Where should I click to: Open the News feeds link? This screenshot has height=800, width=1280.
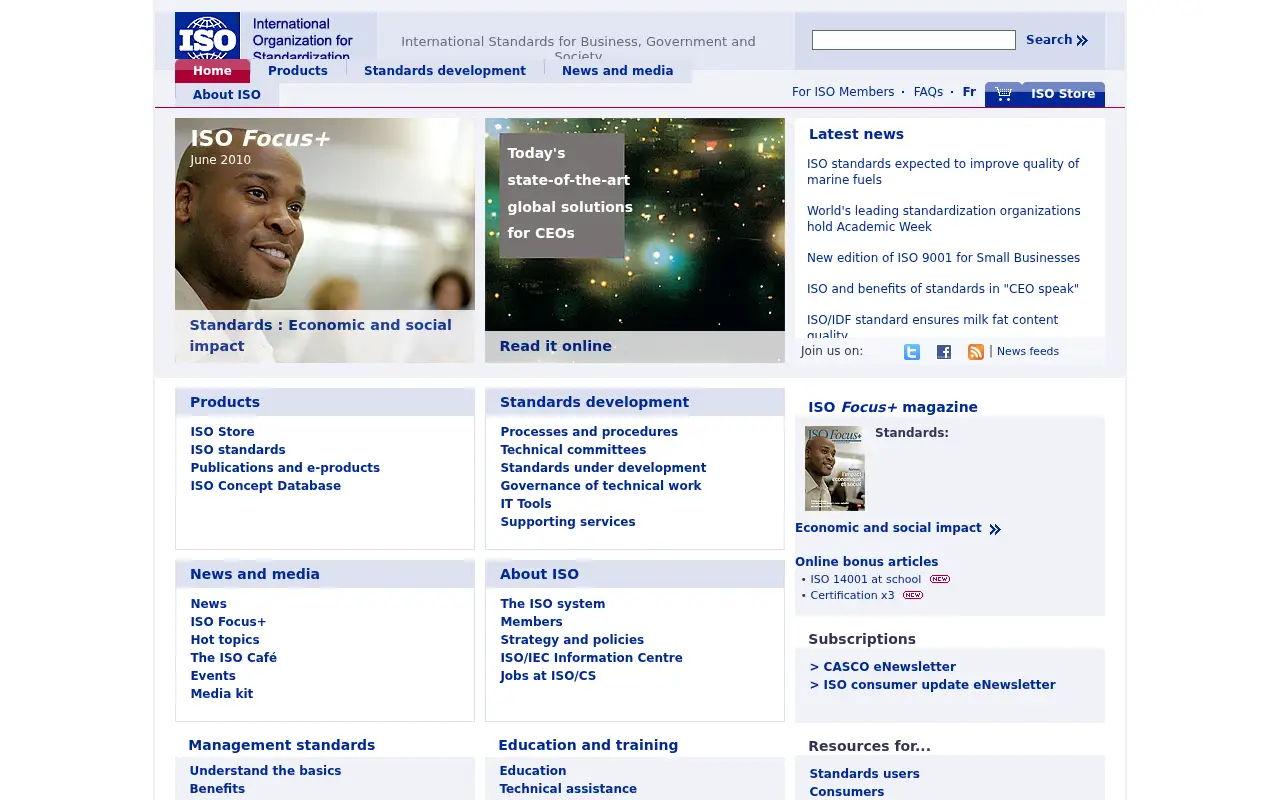1028,352
